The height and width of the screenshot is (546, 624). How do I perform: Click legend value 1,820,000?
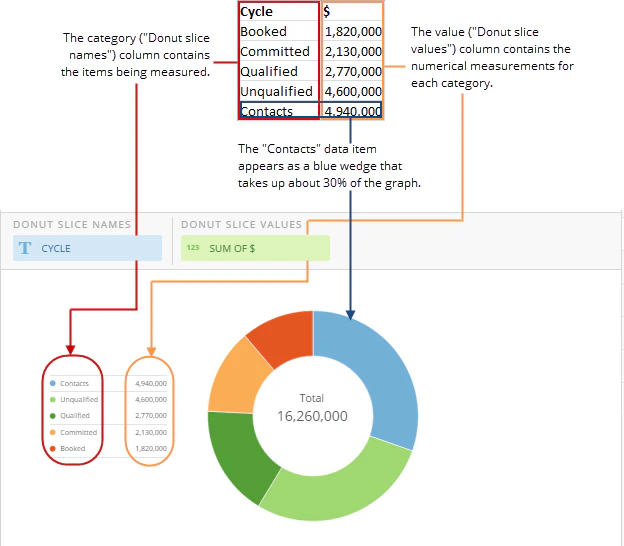click(151, 448)
